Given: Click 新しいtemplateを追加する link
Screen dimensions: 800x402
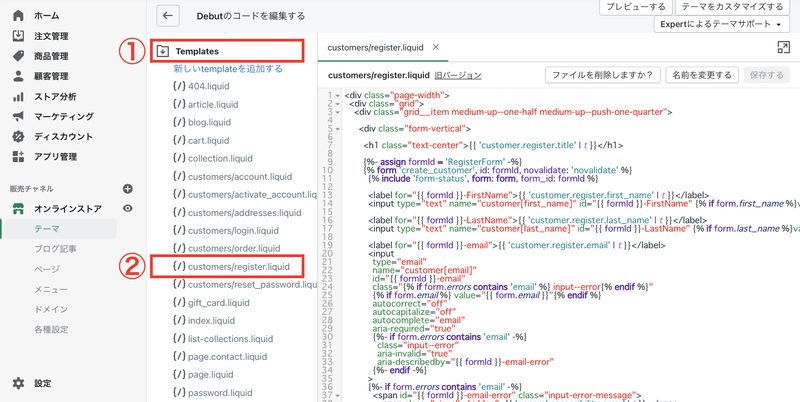Looking at the screenshot, I should pyautogui.click(x=228, y=68).
